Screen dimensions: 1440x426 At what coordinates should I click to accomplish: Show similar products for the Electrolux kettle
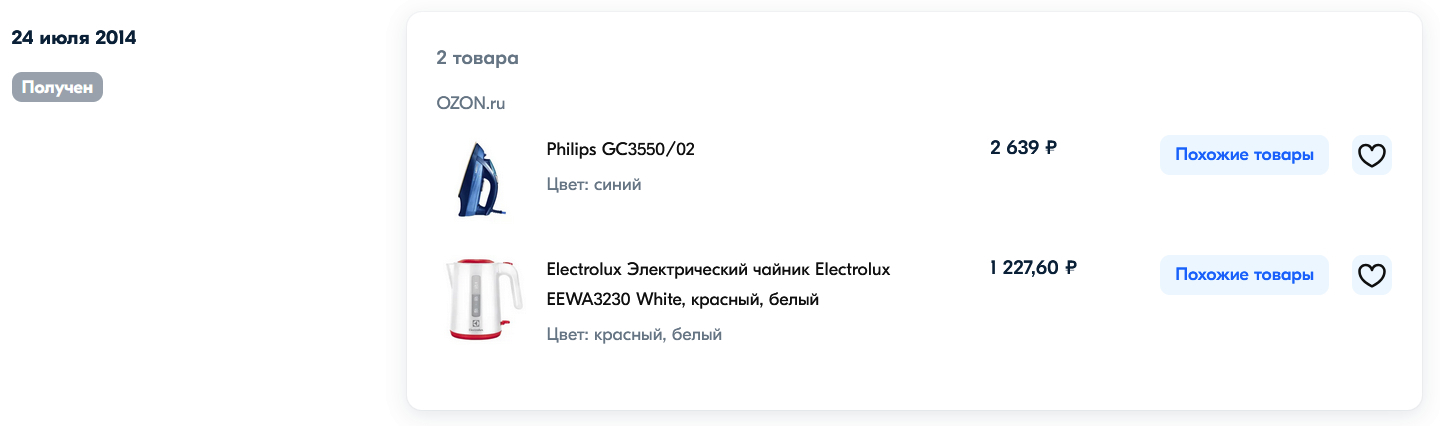(x=1244, y=275)
